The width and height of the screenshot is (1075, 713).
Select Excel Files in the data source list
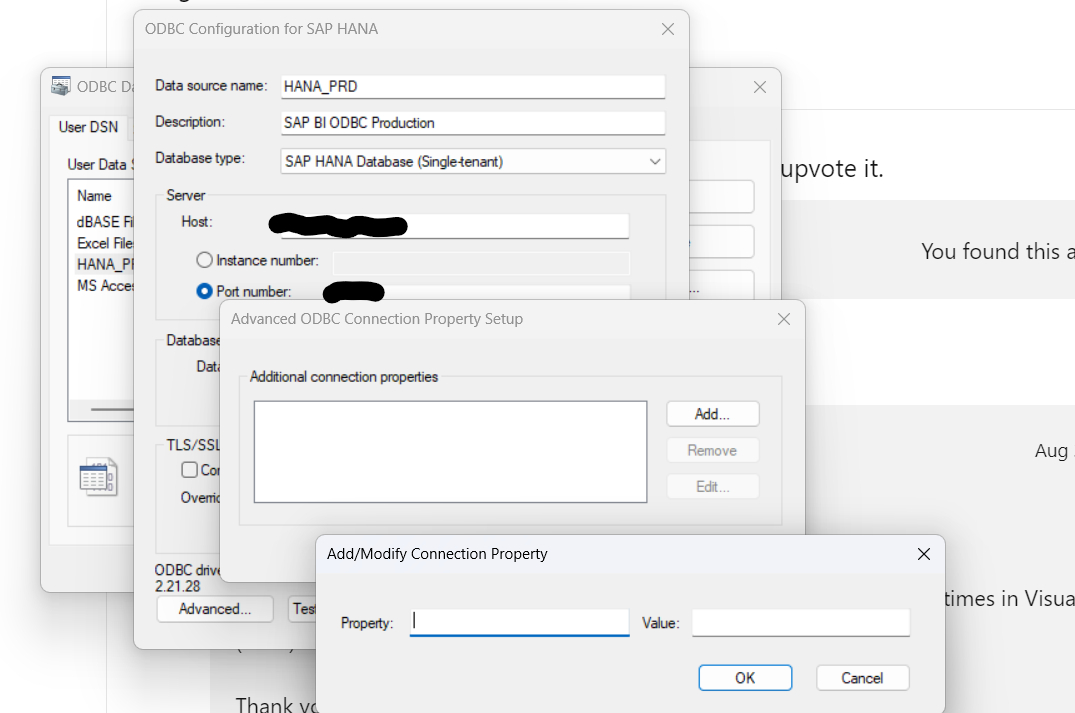click(x=105, y=243)
